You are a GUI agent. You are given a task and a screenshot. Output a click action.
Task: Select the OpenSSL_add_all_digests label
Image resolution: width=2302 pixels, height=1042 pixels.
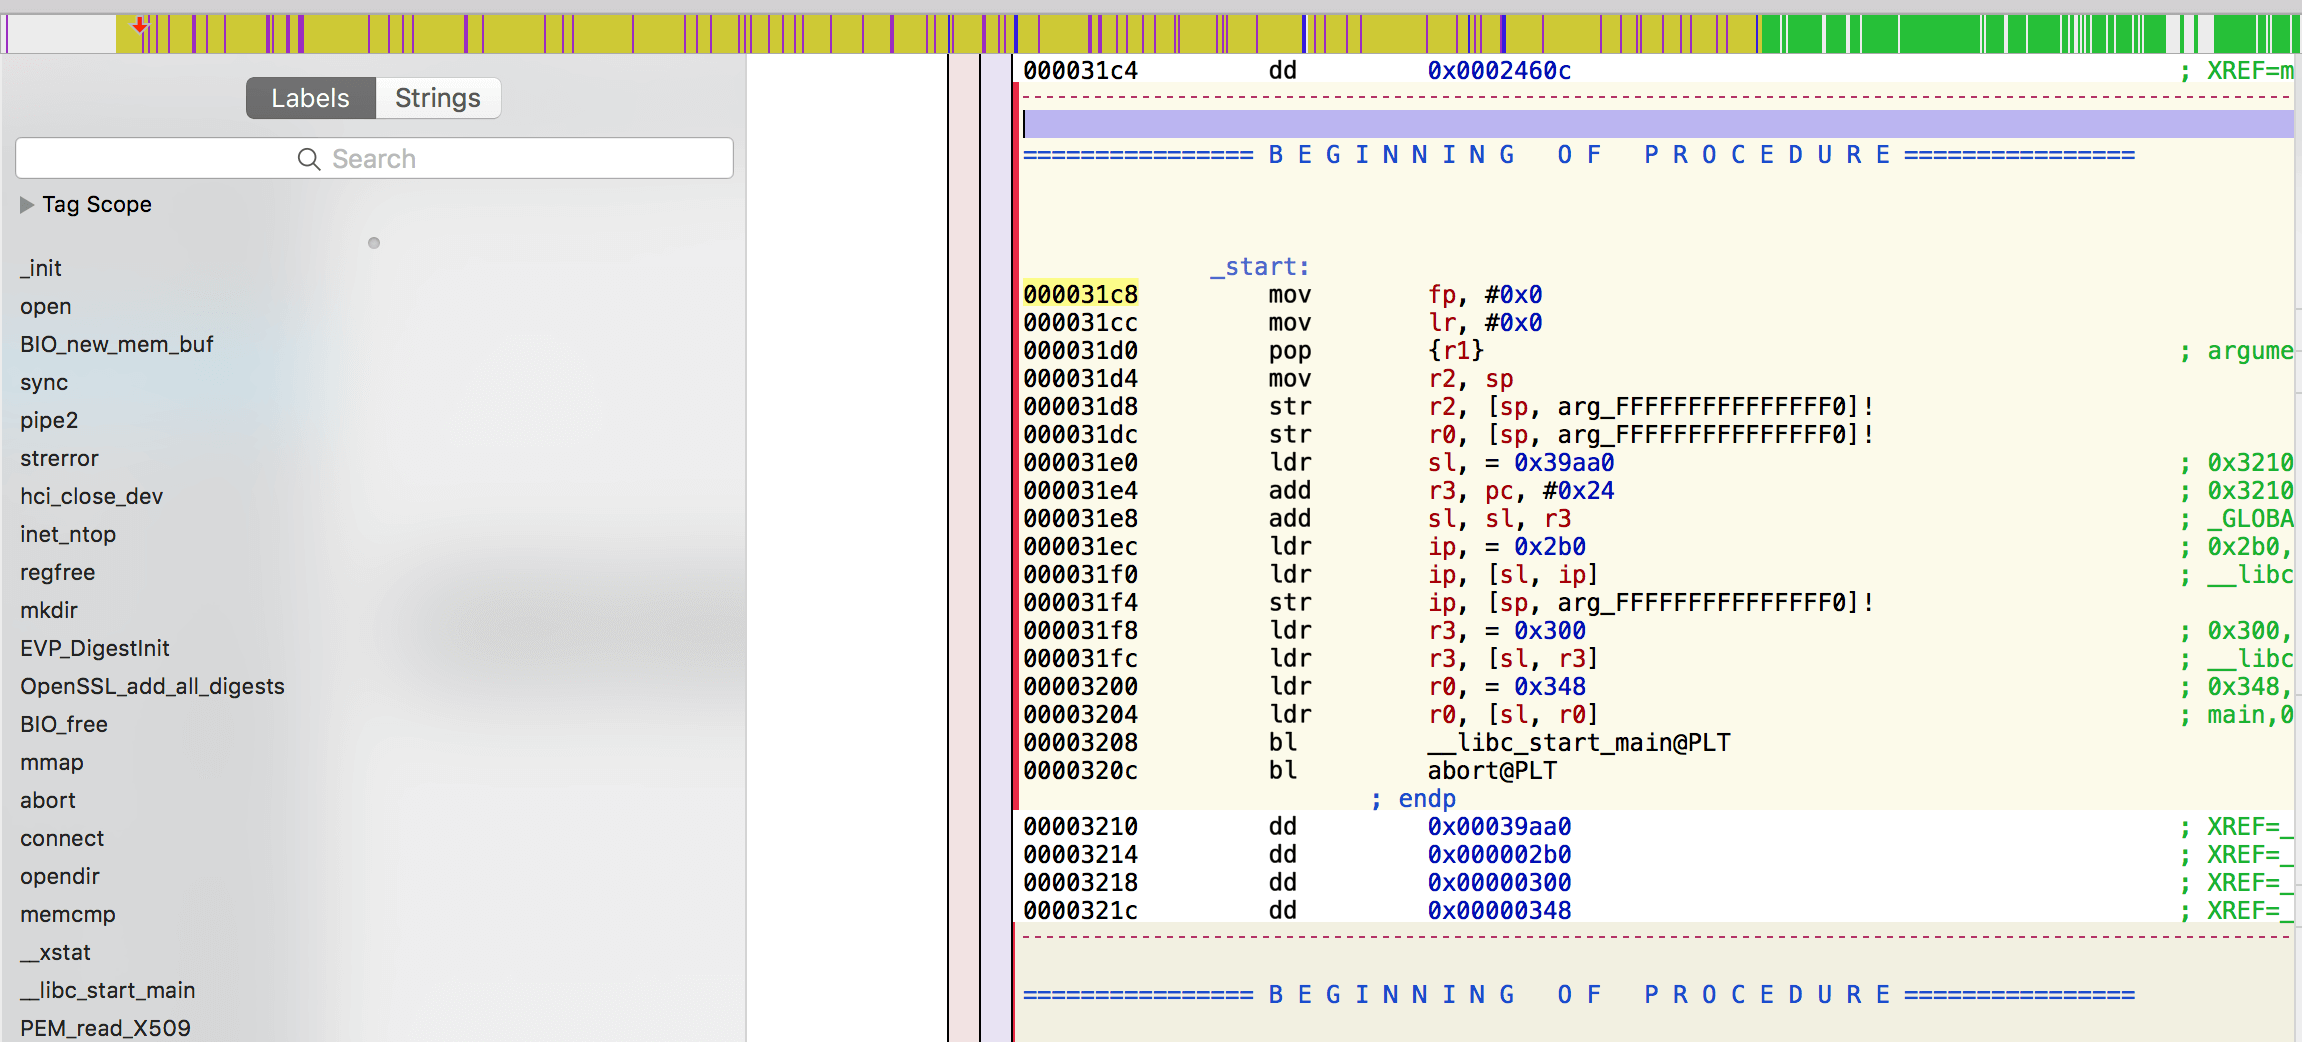[152, 686]
